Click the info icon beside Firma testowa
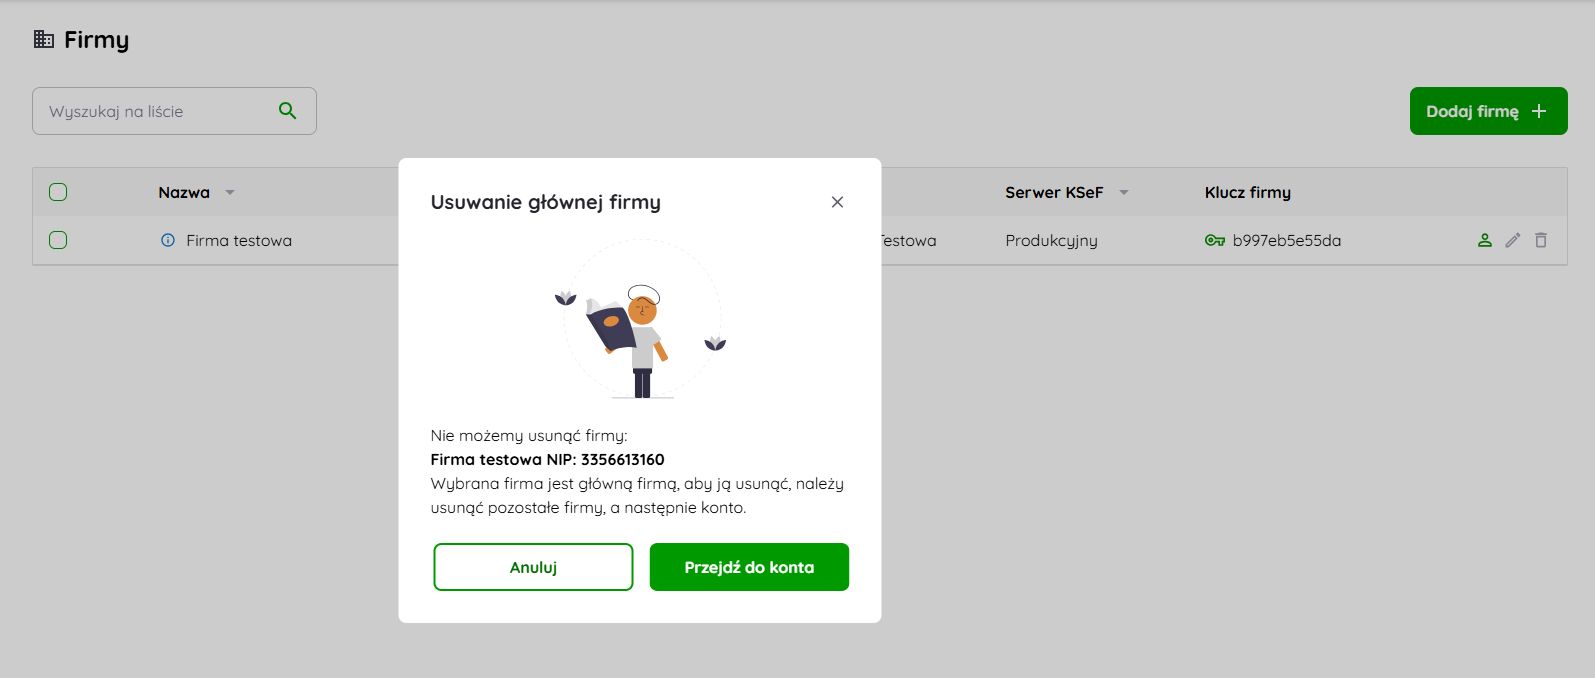The height and width of the screenshot is (678, 1595). click(x=168, y=240)
